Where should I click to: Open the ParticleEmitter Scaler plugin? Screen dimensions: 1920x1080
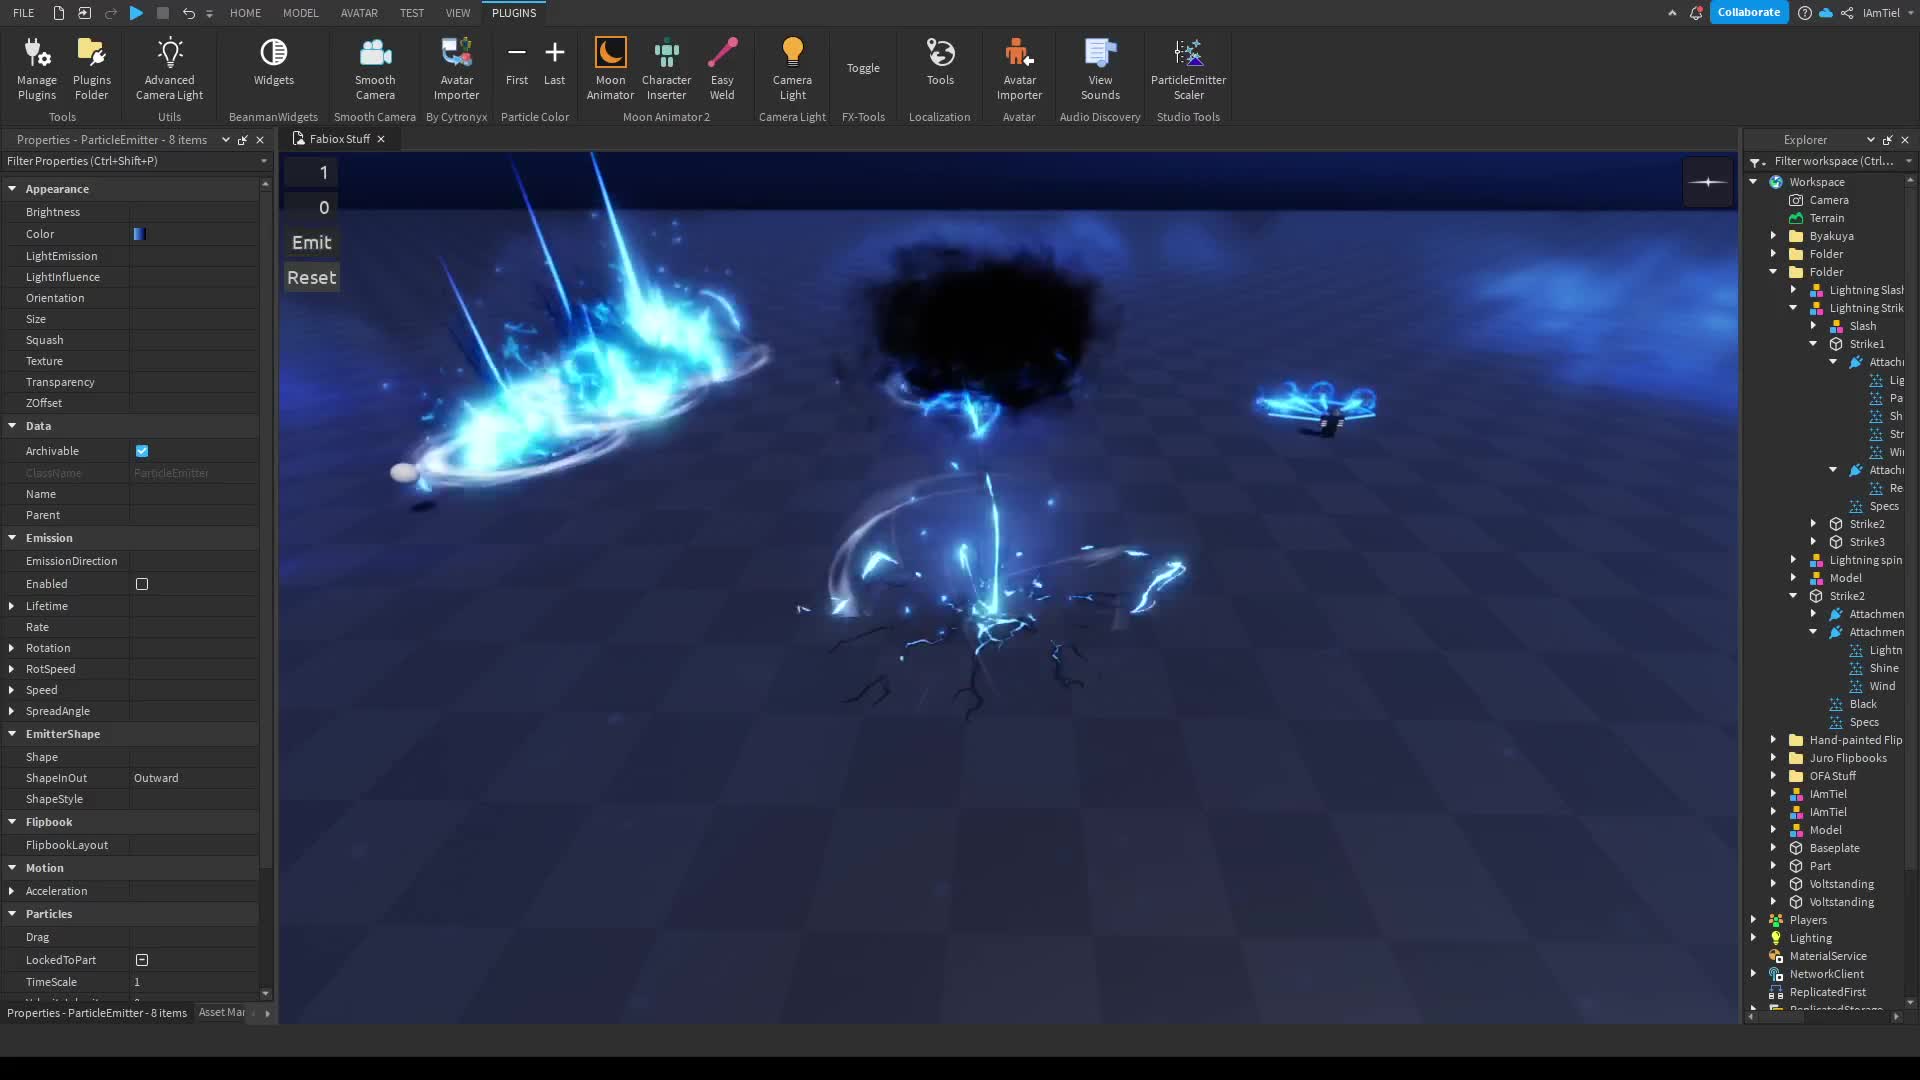pyautogui.click(x=1188, y=67)
